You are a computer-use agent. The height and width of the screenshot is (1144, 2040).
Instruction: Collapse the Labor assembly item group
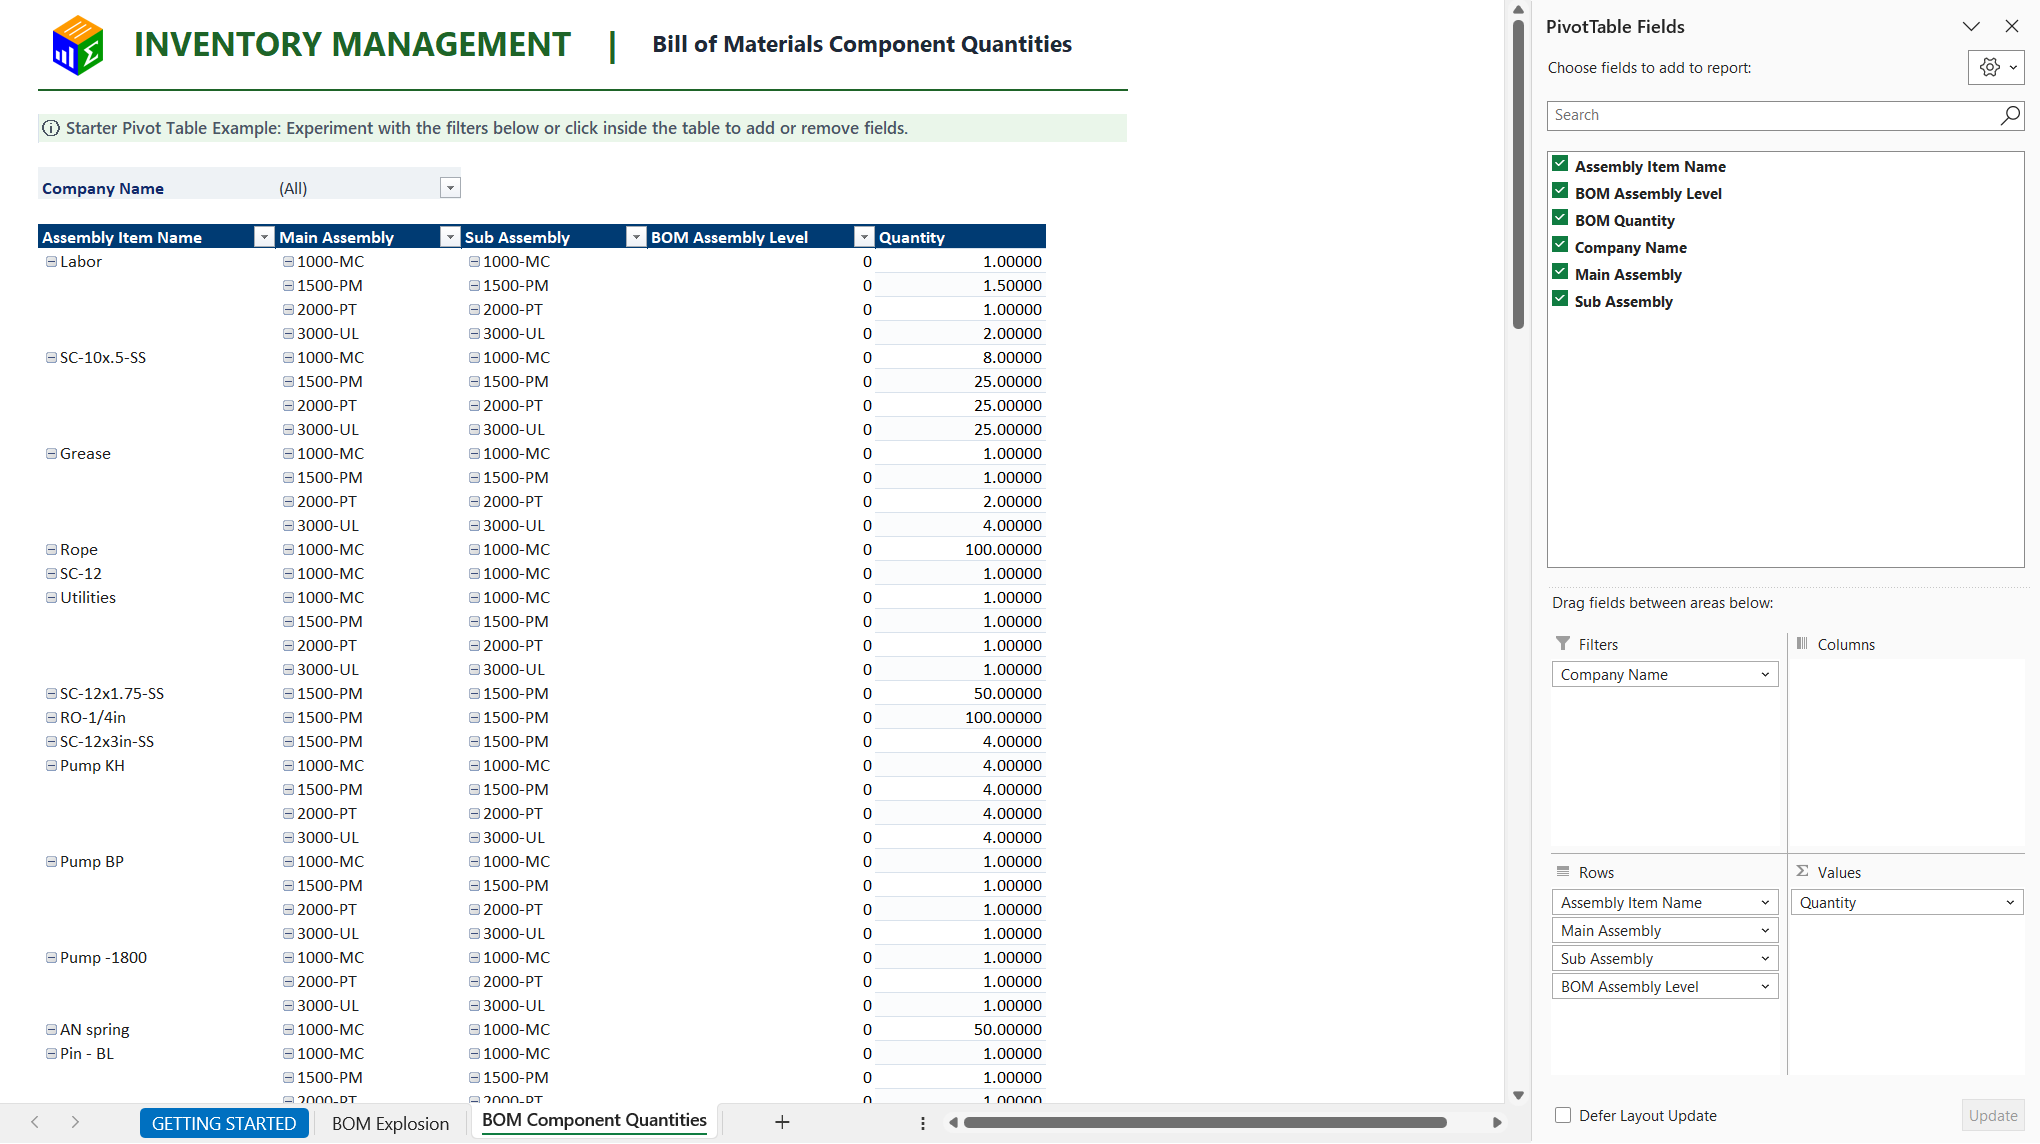(x=51, y=261)
